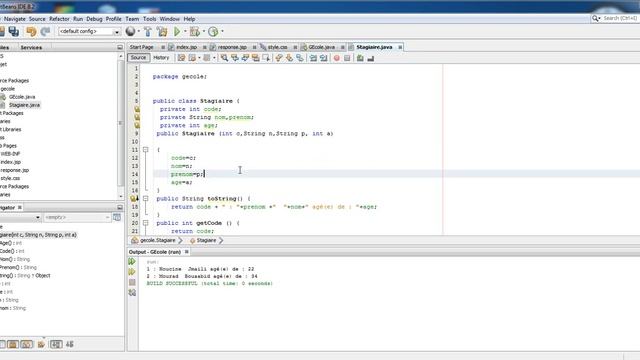The height and width of the screenshot is (360, 640).
Task: Switch to the GEcole.java tab
Action: pyautogui.click(x=322, y=47)
